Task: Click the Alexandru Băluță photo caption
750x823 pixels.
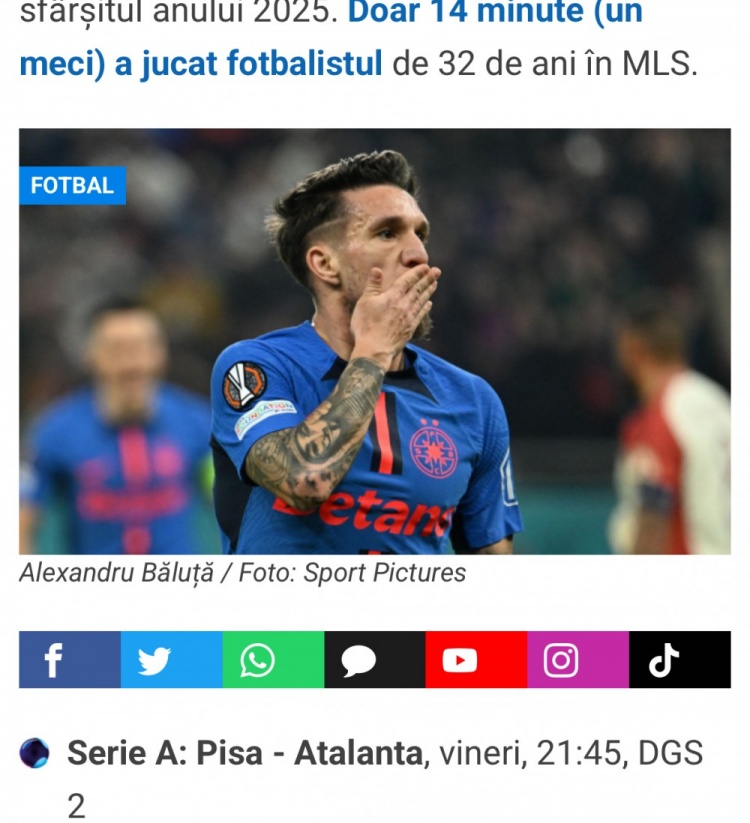Action: (242, 573)
